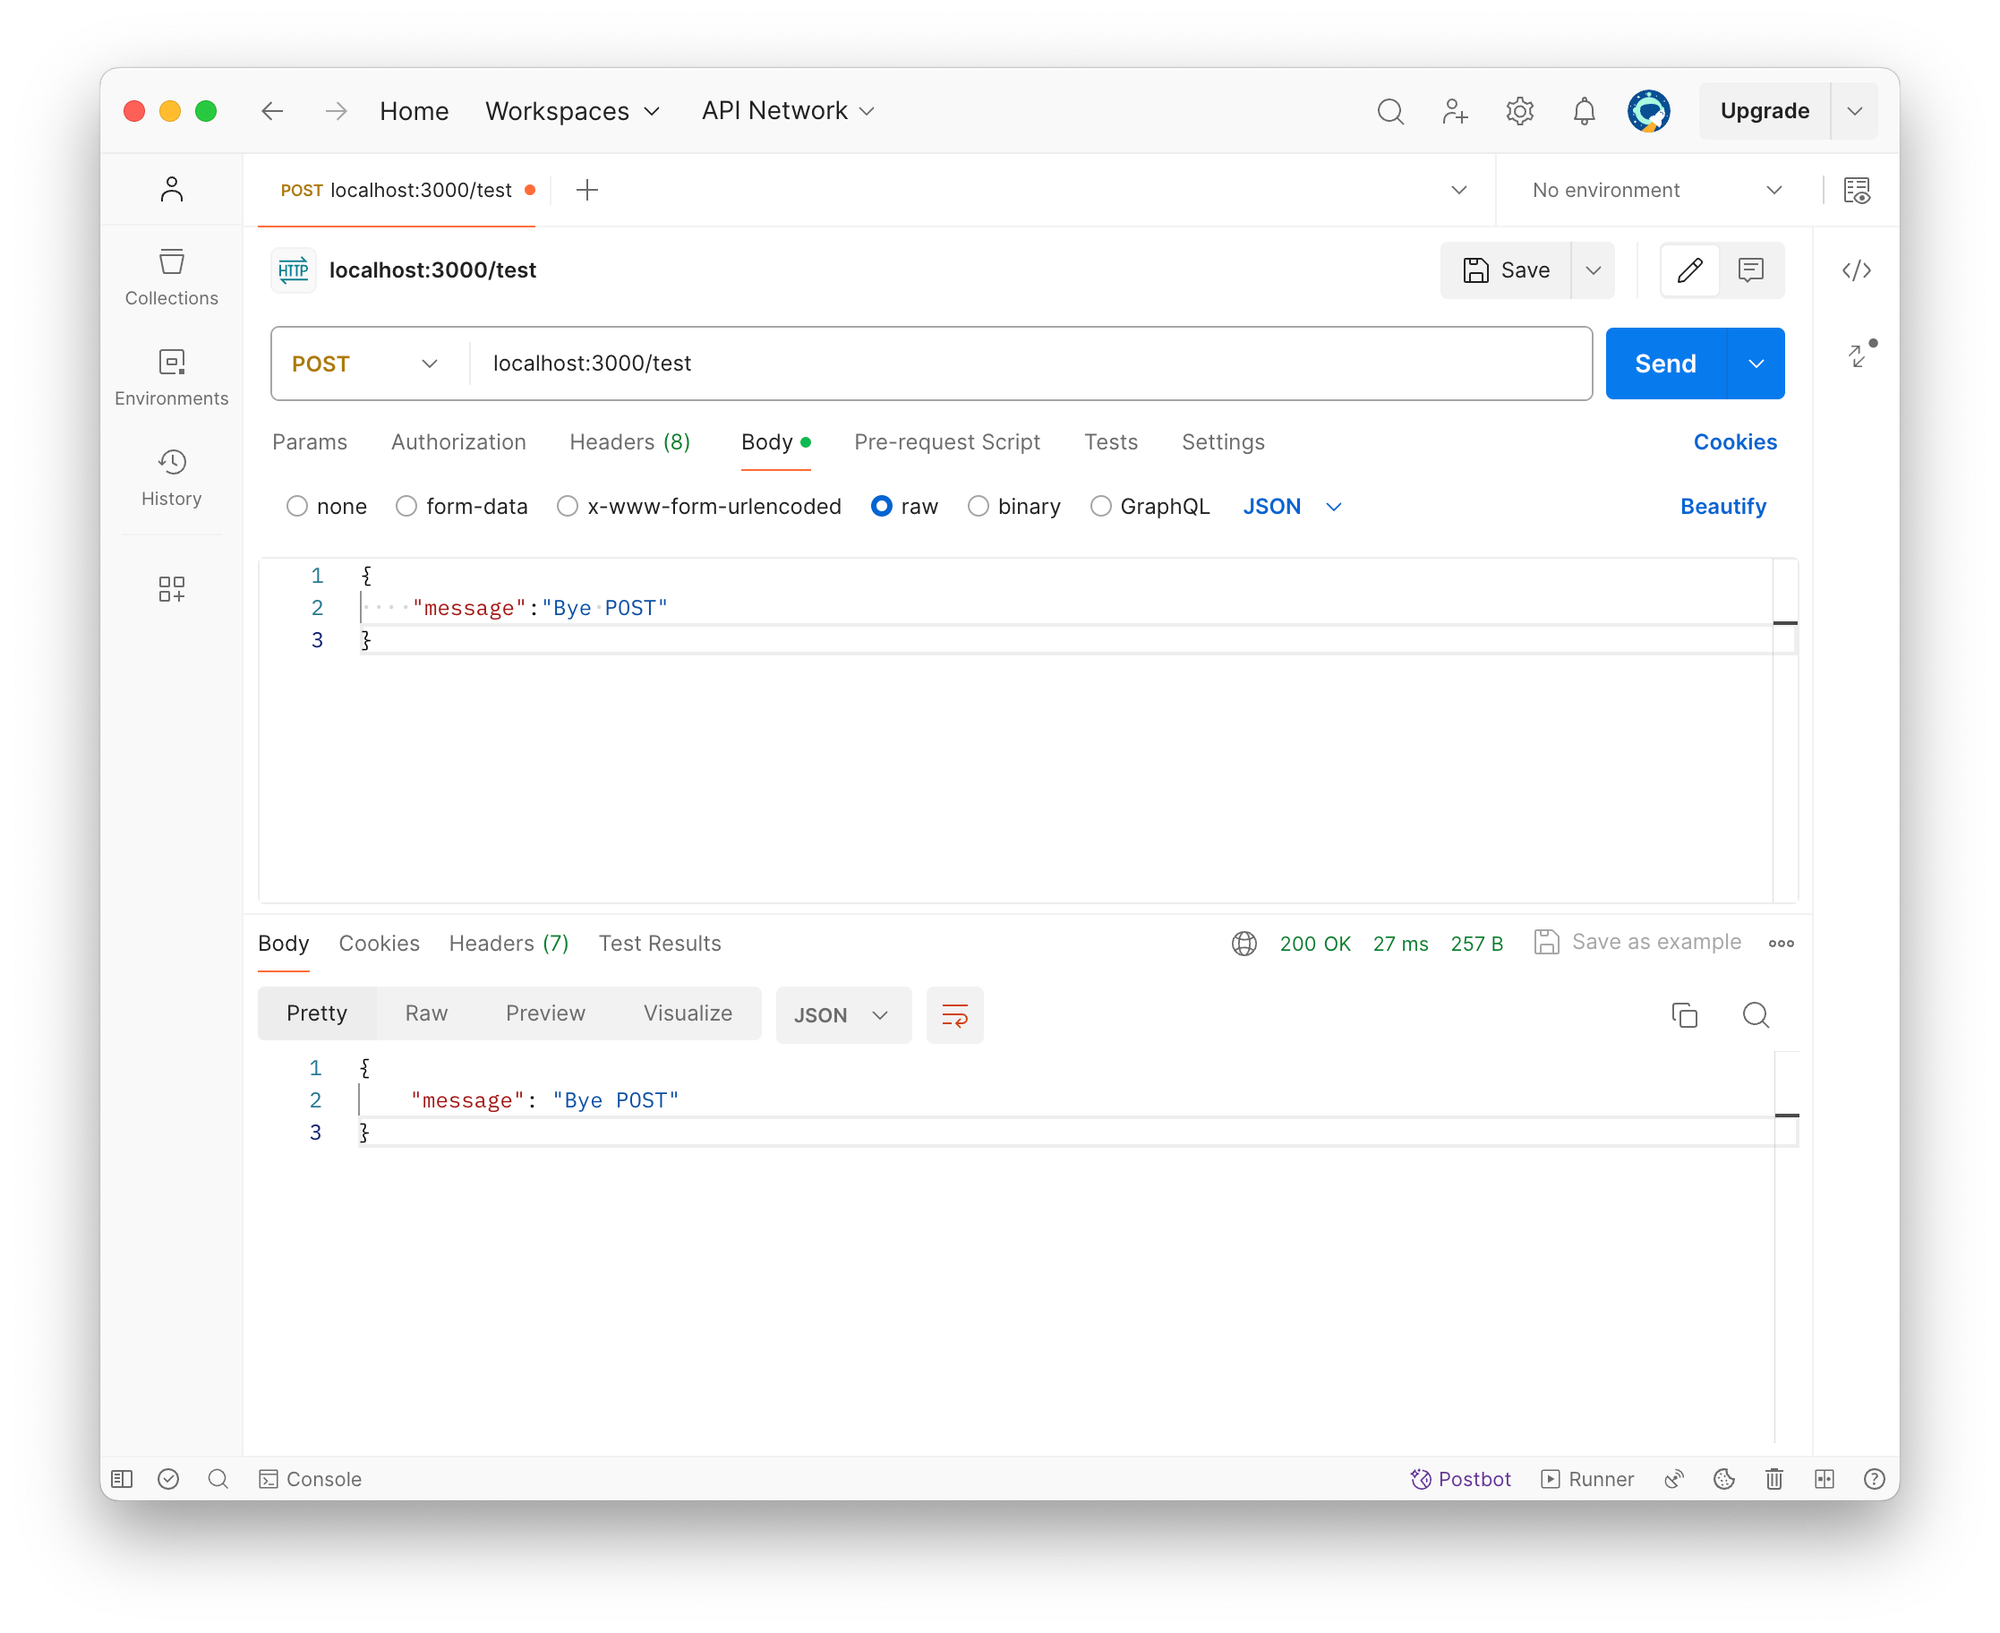Search the response with the magnifier icon
The image size is (2000, 1633).
1756,1015
